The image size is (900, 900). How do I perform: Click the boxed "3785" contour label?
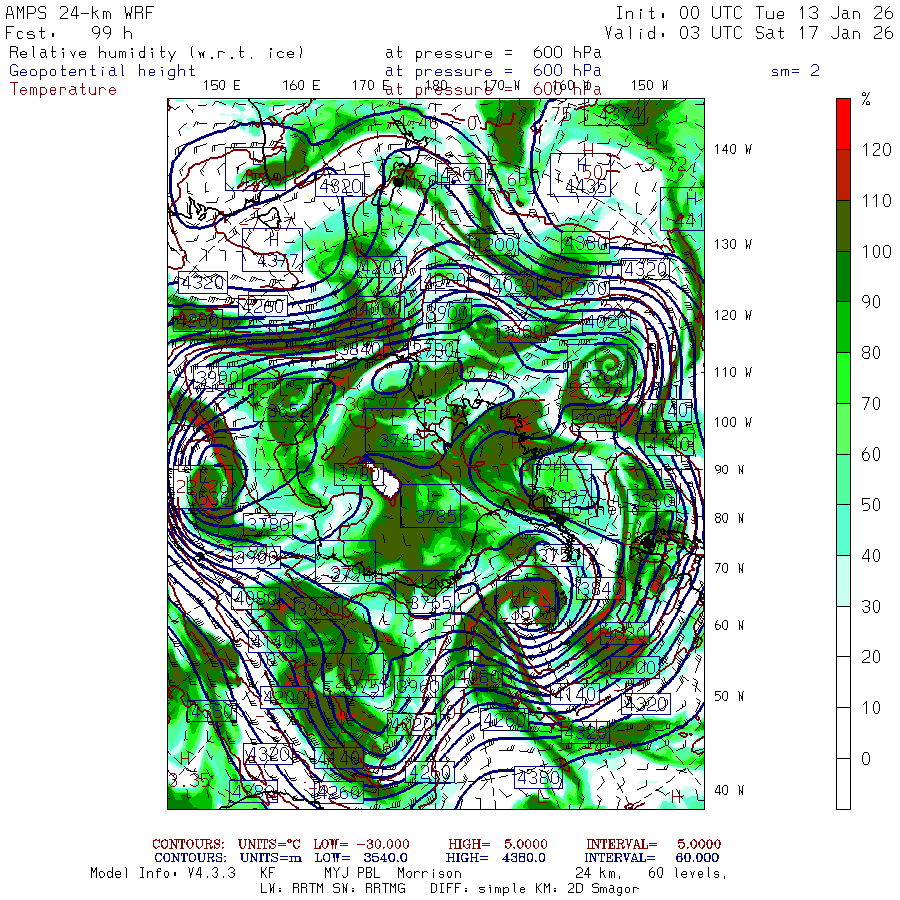tap(436, 517)
